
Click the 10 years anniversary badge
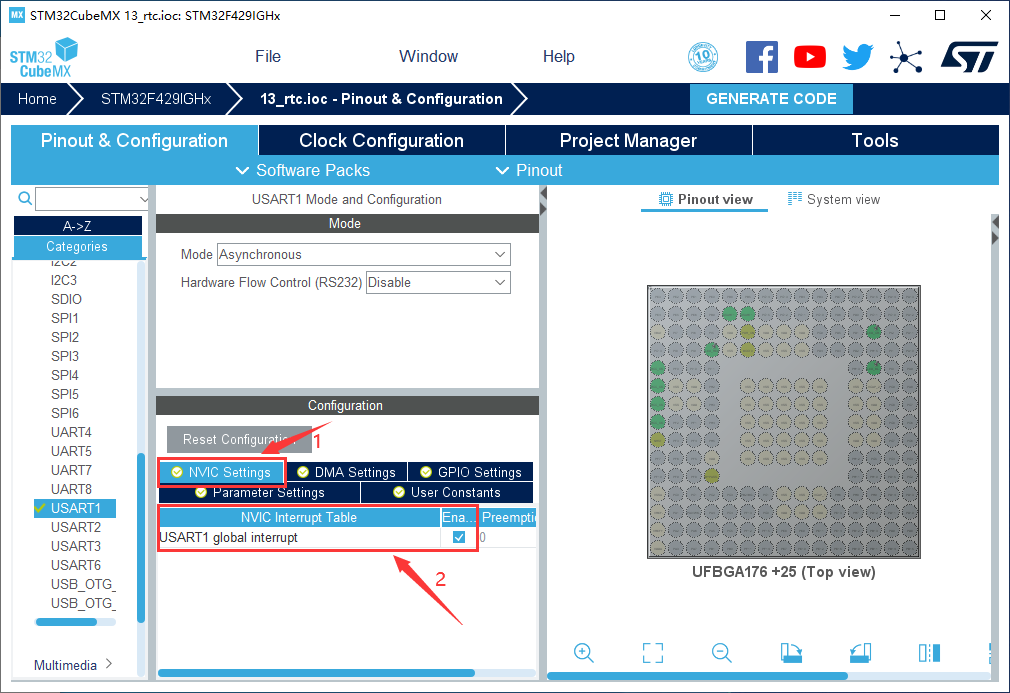pos(703,57)
